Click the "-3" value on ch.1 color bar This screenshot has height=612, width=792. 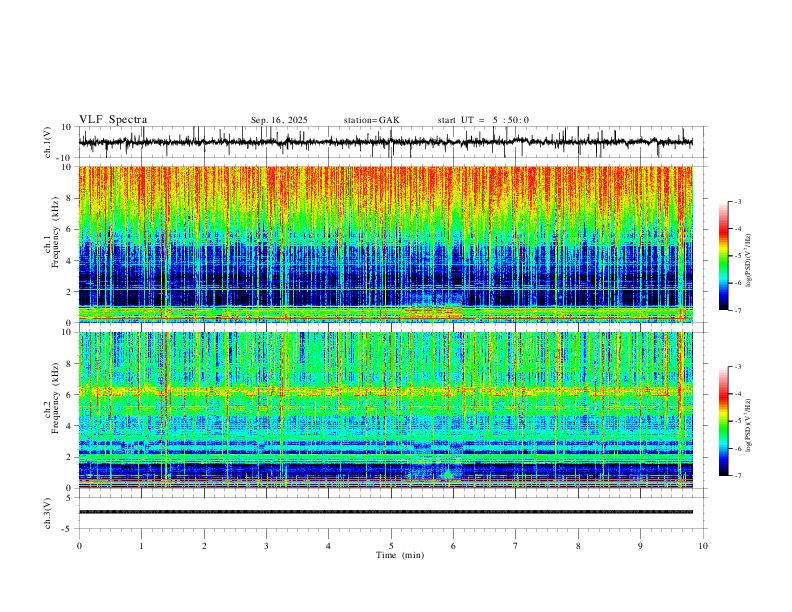pos(737,201)
